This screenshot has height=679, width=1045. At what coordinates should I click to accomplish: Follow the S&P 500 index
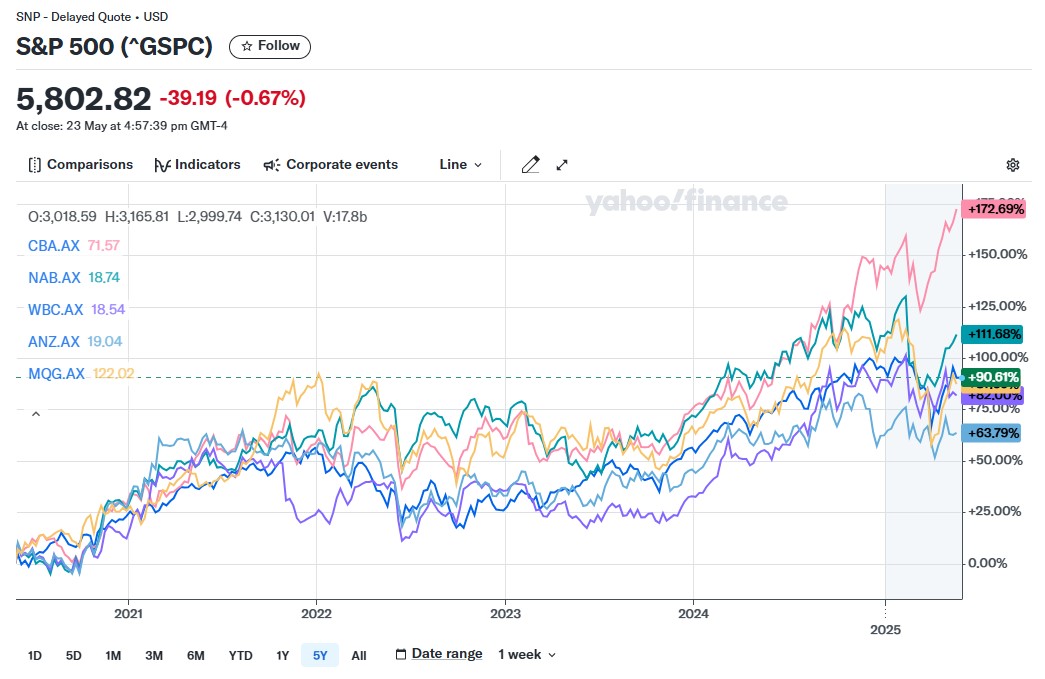coord(270,46)
